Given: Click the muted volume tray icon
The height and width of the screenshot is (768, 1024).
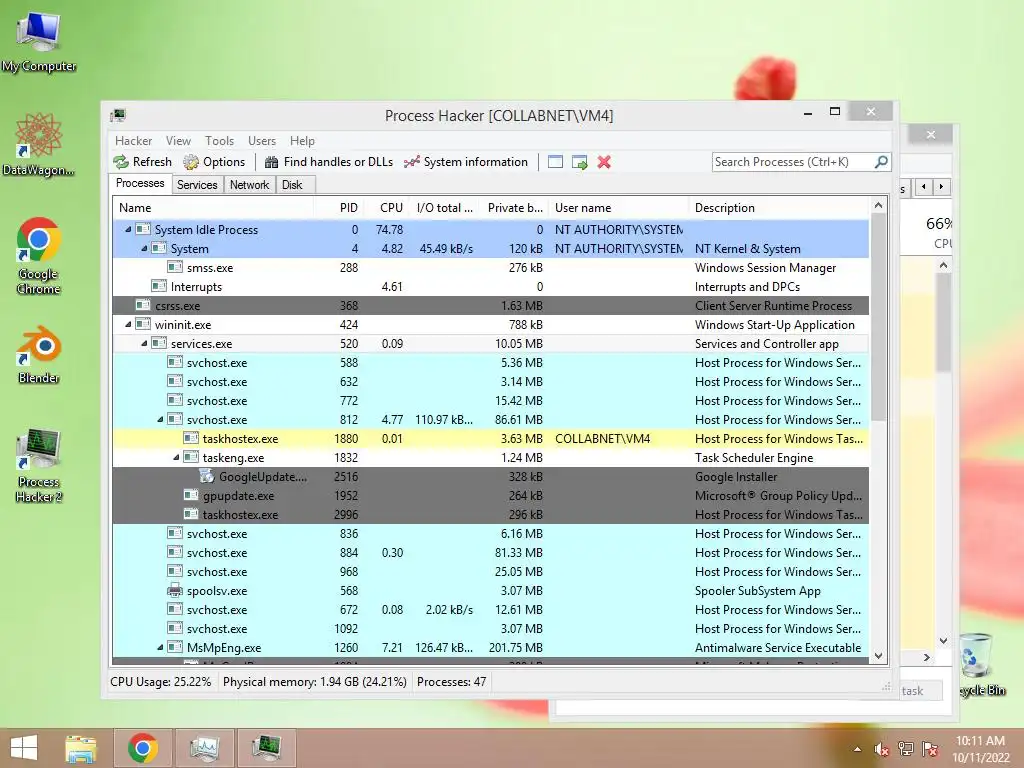Looking at the screenshot, I should pyautogui.click(x=881, y=749).
